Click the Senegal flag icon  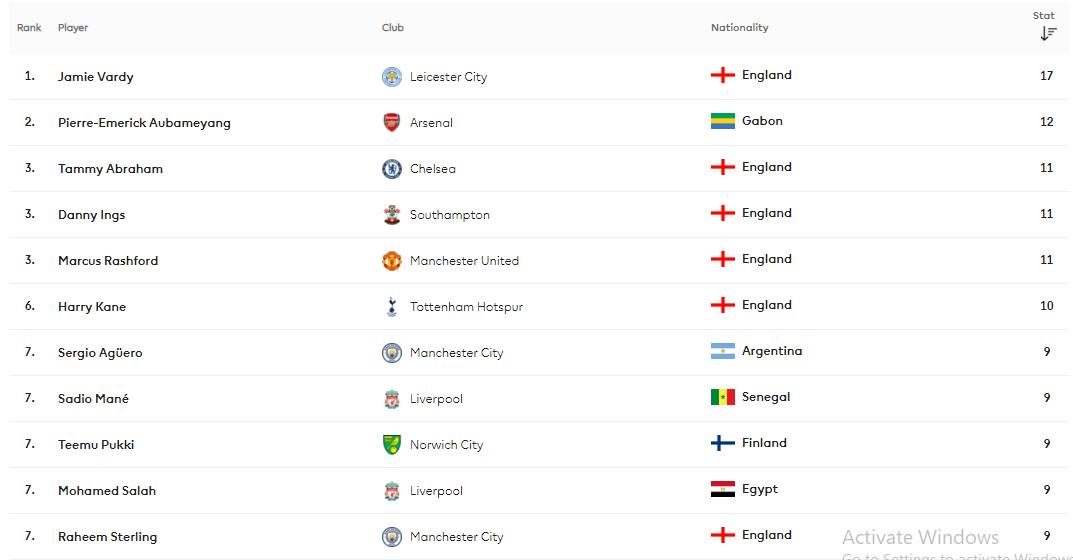(723, 397)
